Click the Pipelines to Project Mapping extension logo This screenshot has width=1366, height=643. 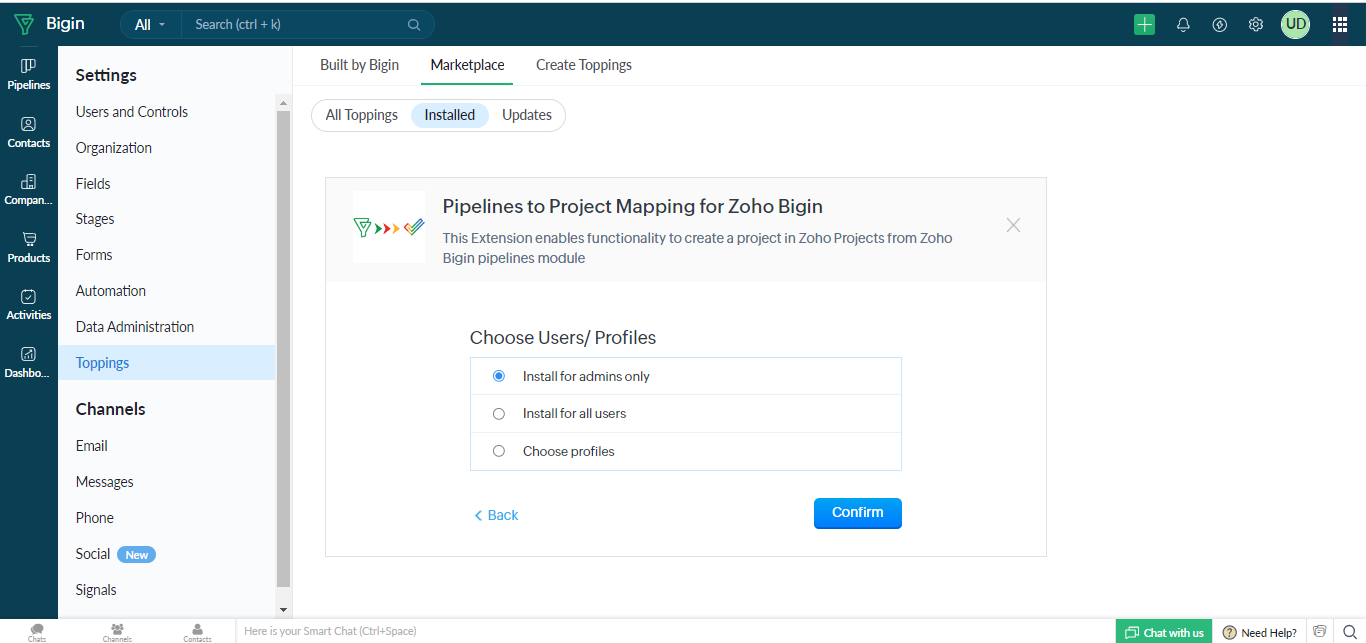(389, 227)
